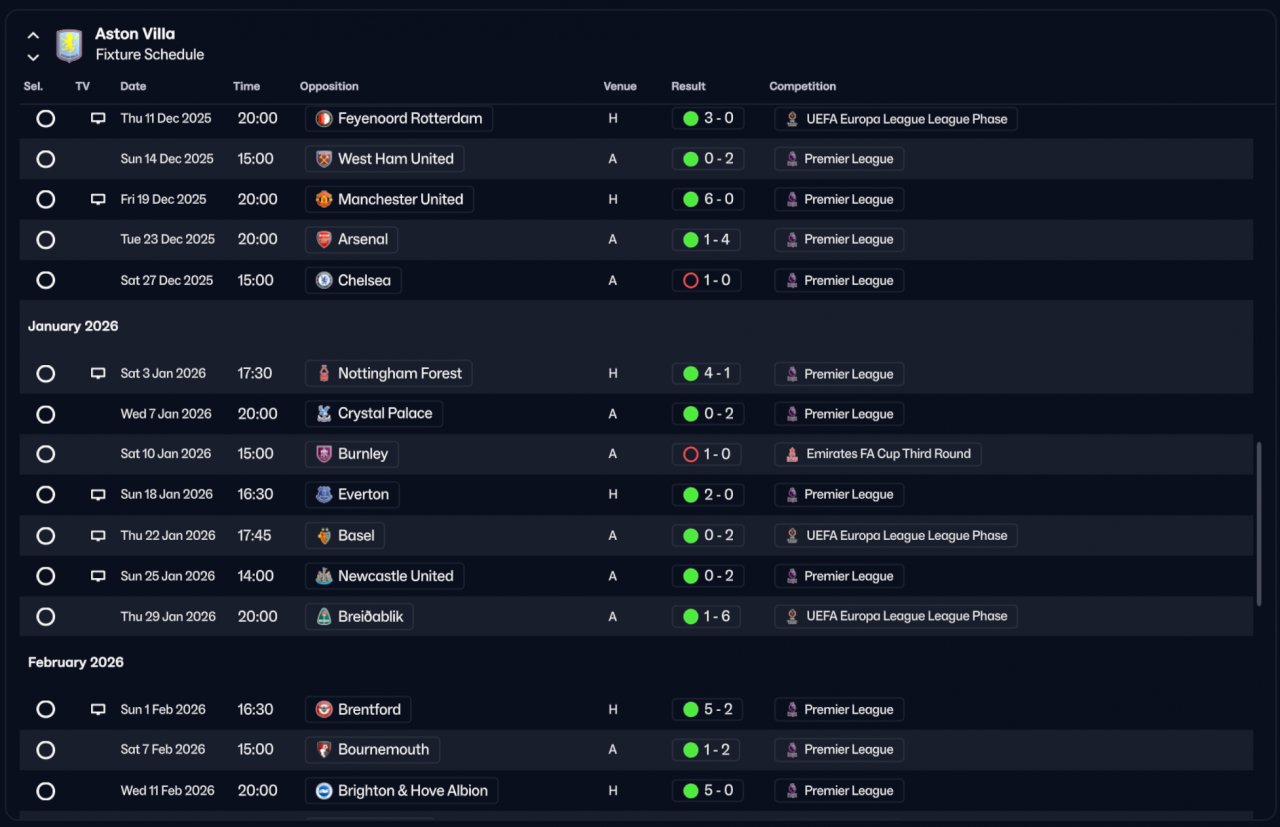Select the Brentford fixture radio button

click(x=45, y=709)
